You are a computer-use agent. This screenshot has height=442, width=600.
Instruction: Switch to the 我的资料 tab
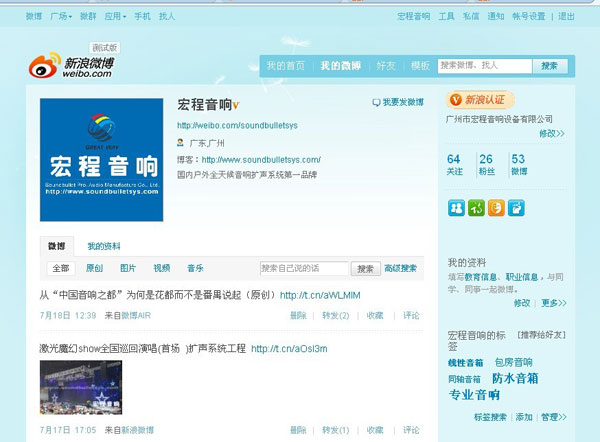[x=104, y=246]
